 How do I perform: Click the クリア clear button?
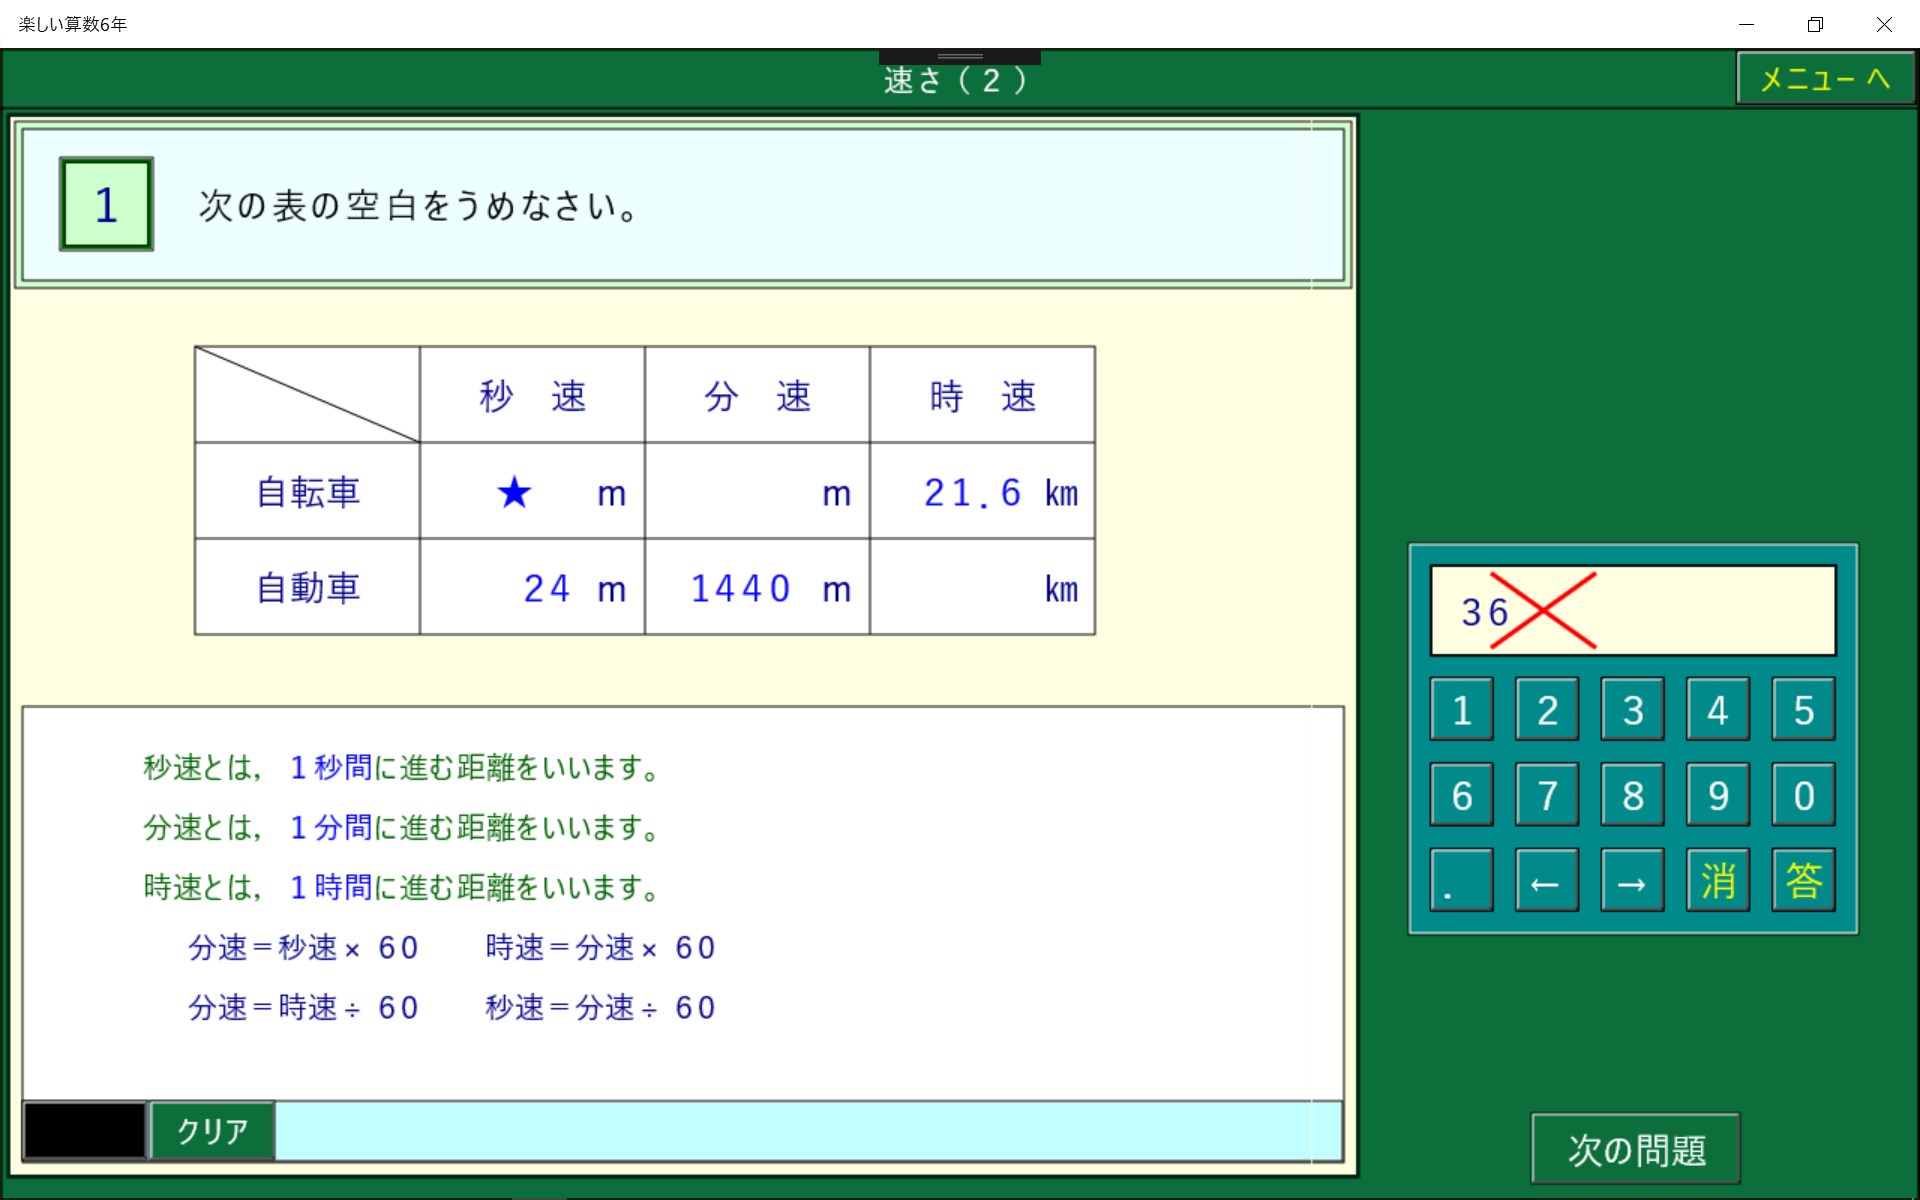[212, 1131]
